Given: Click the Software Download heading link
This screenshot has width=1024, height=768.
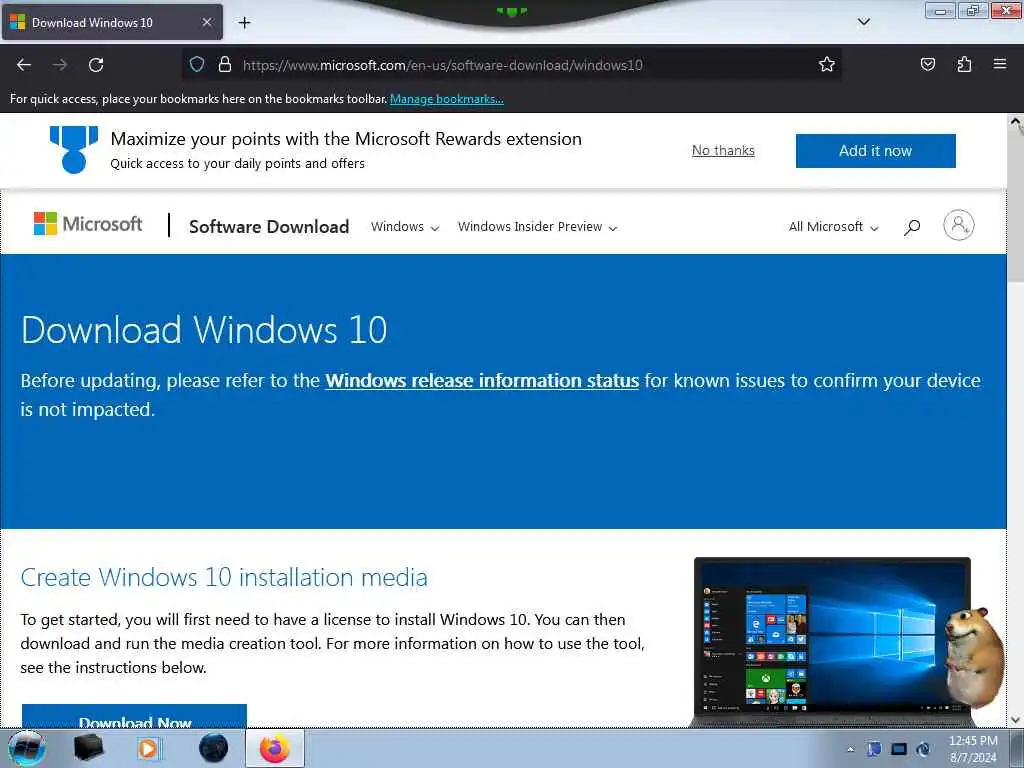Looking at the screenshot, I should pyautogui.click(x=269, y=227).
